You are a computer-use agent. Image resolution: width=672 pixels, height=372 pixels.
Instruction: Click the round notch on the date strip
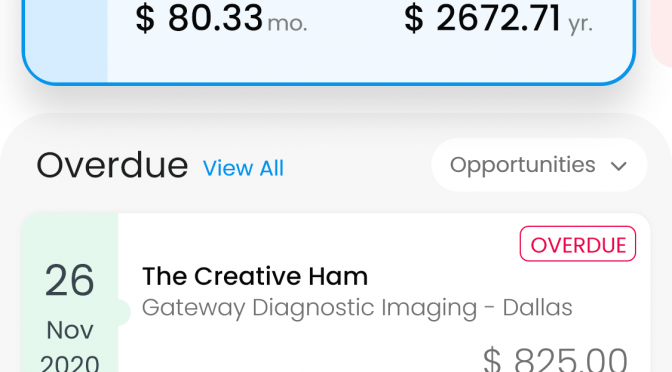tap(123, 312)
